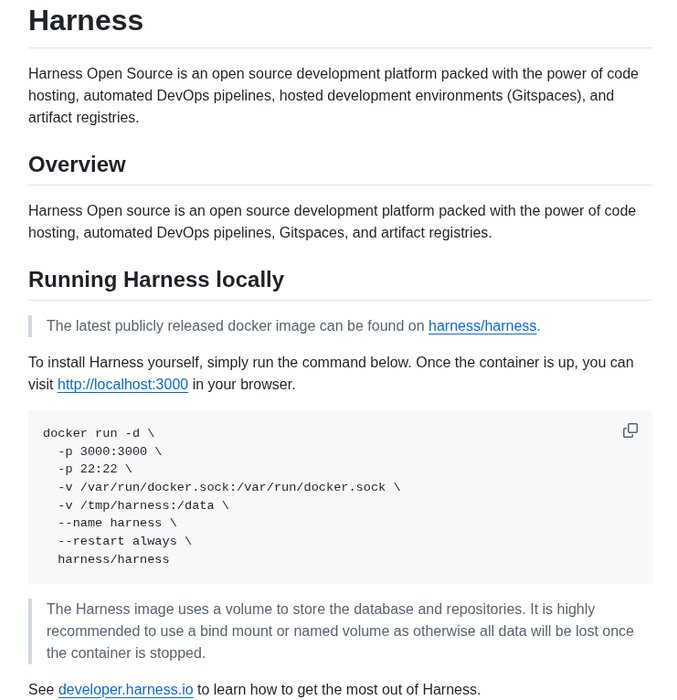Open the http://localhost:3000 link
Screen dimensions: 677x700
(122, 384)
